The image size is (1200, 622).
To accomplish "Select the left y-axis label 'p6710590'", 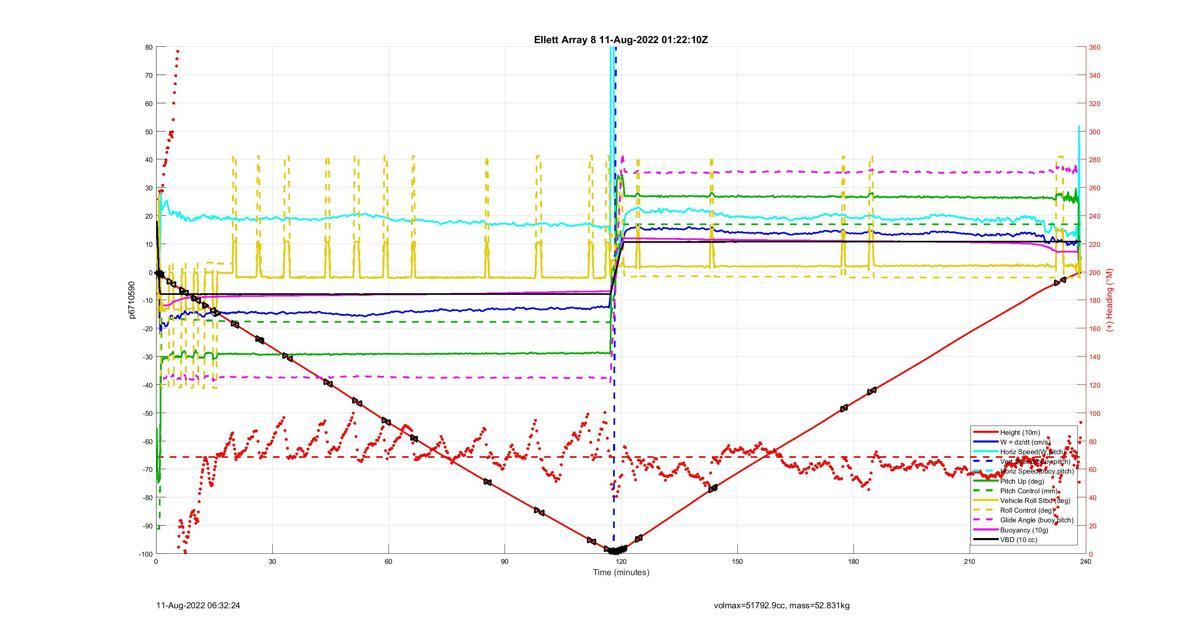I will 131,300.
